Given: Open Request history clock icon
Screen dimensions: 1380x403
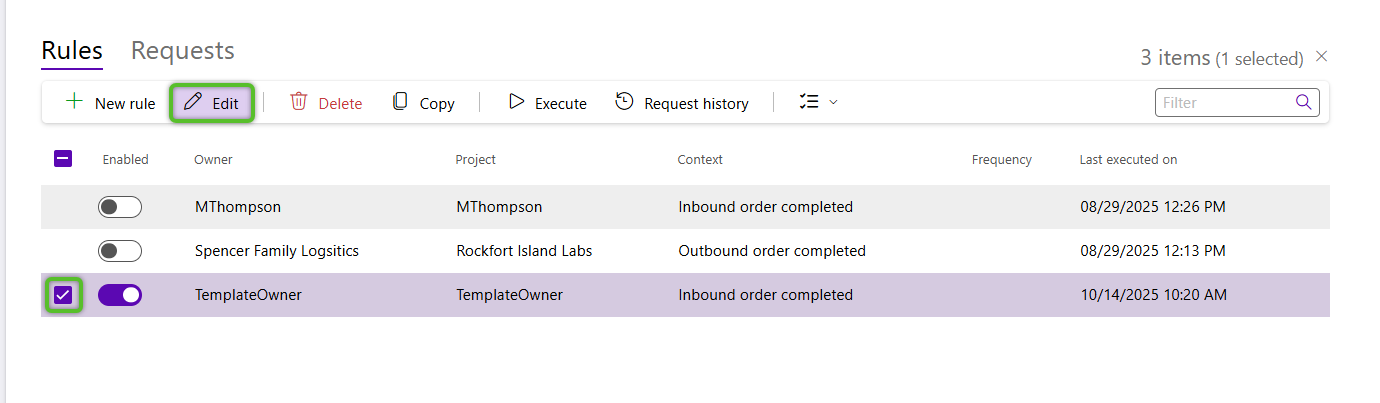Looking at the screenshot, I should click(x=625, y=102).
